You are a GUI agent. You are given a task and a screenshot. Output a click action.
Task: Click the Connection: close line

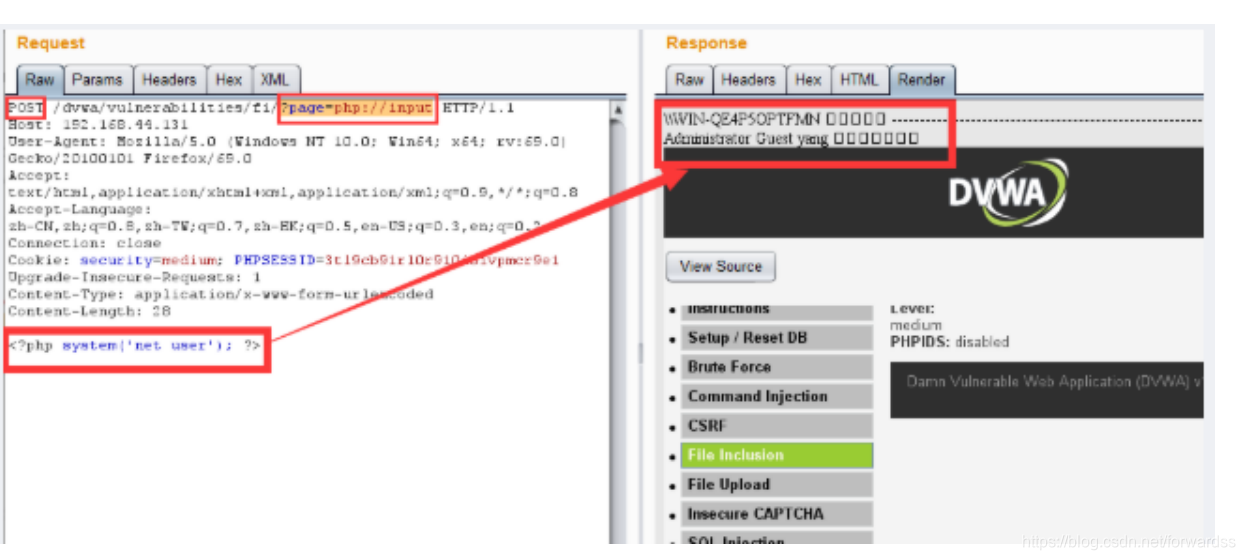(84, 243)
